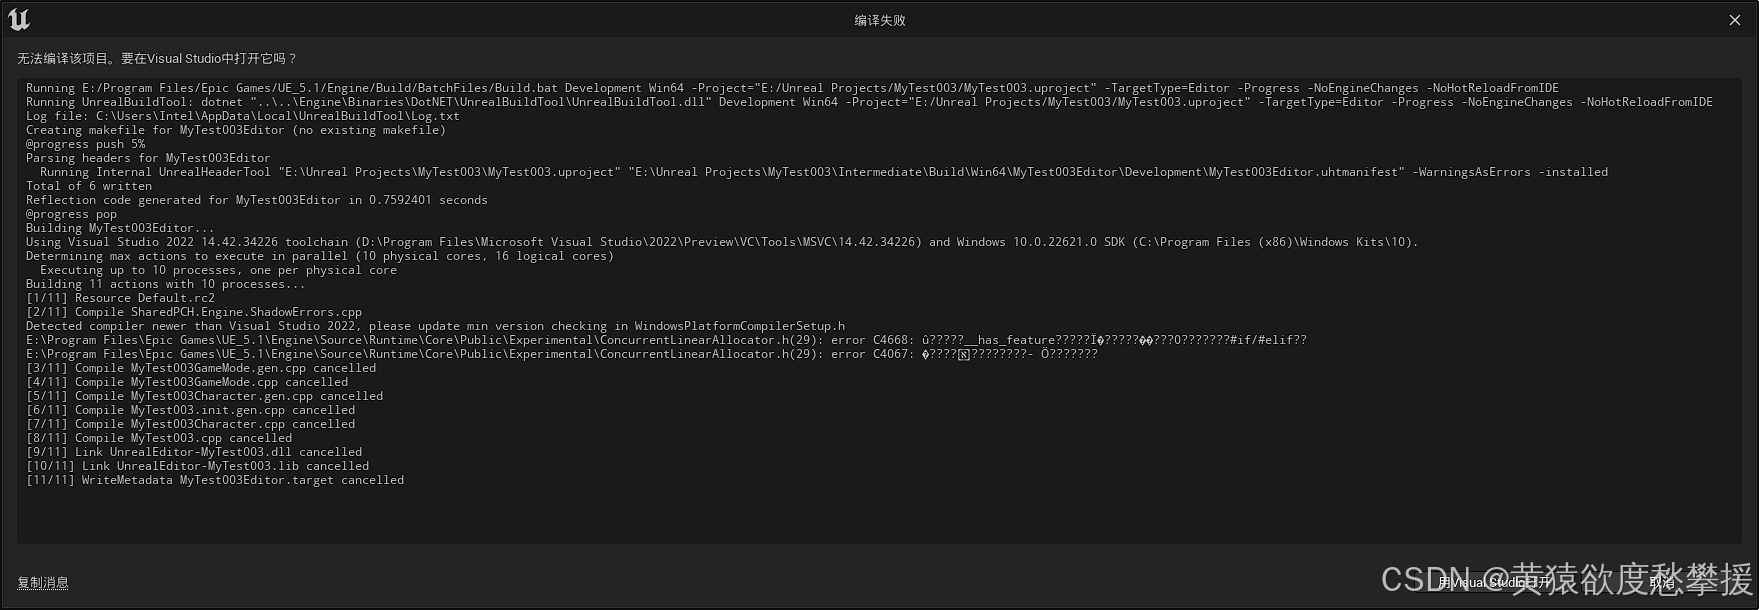The height and width of the screenshot is (610, 1759).
Task: Click 'Running Internal UnrealHeaderTool' line
Action: 824,172
